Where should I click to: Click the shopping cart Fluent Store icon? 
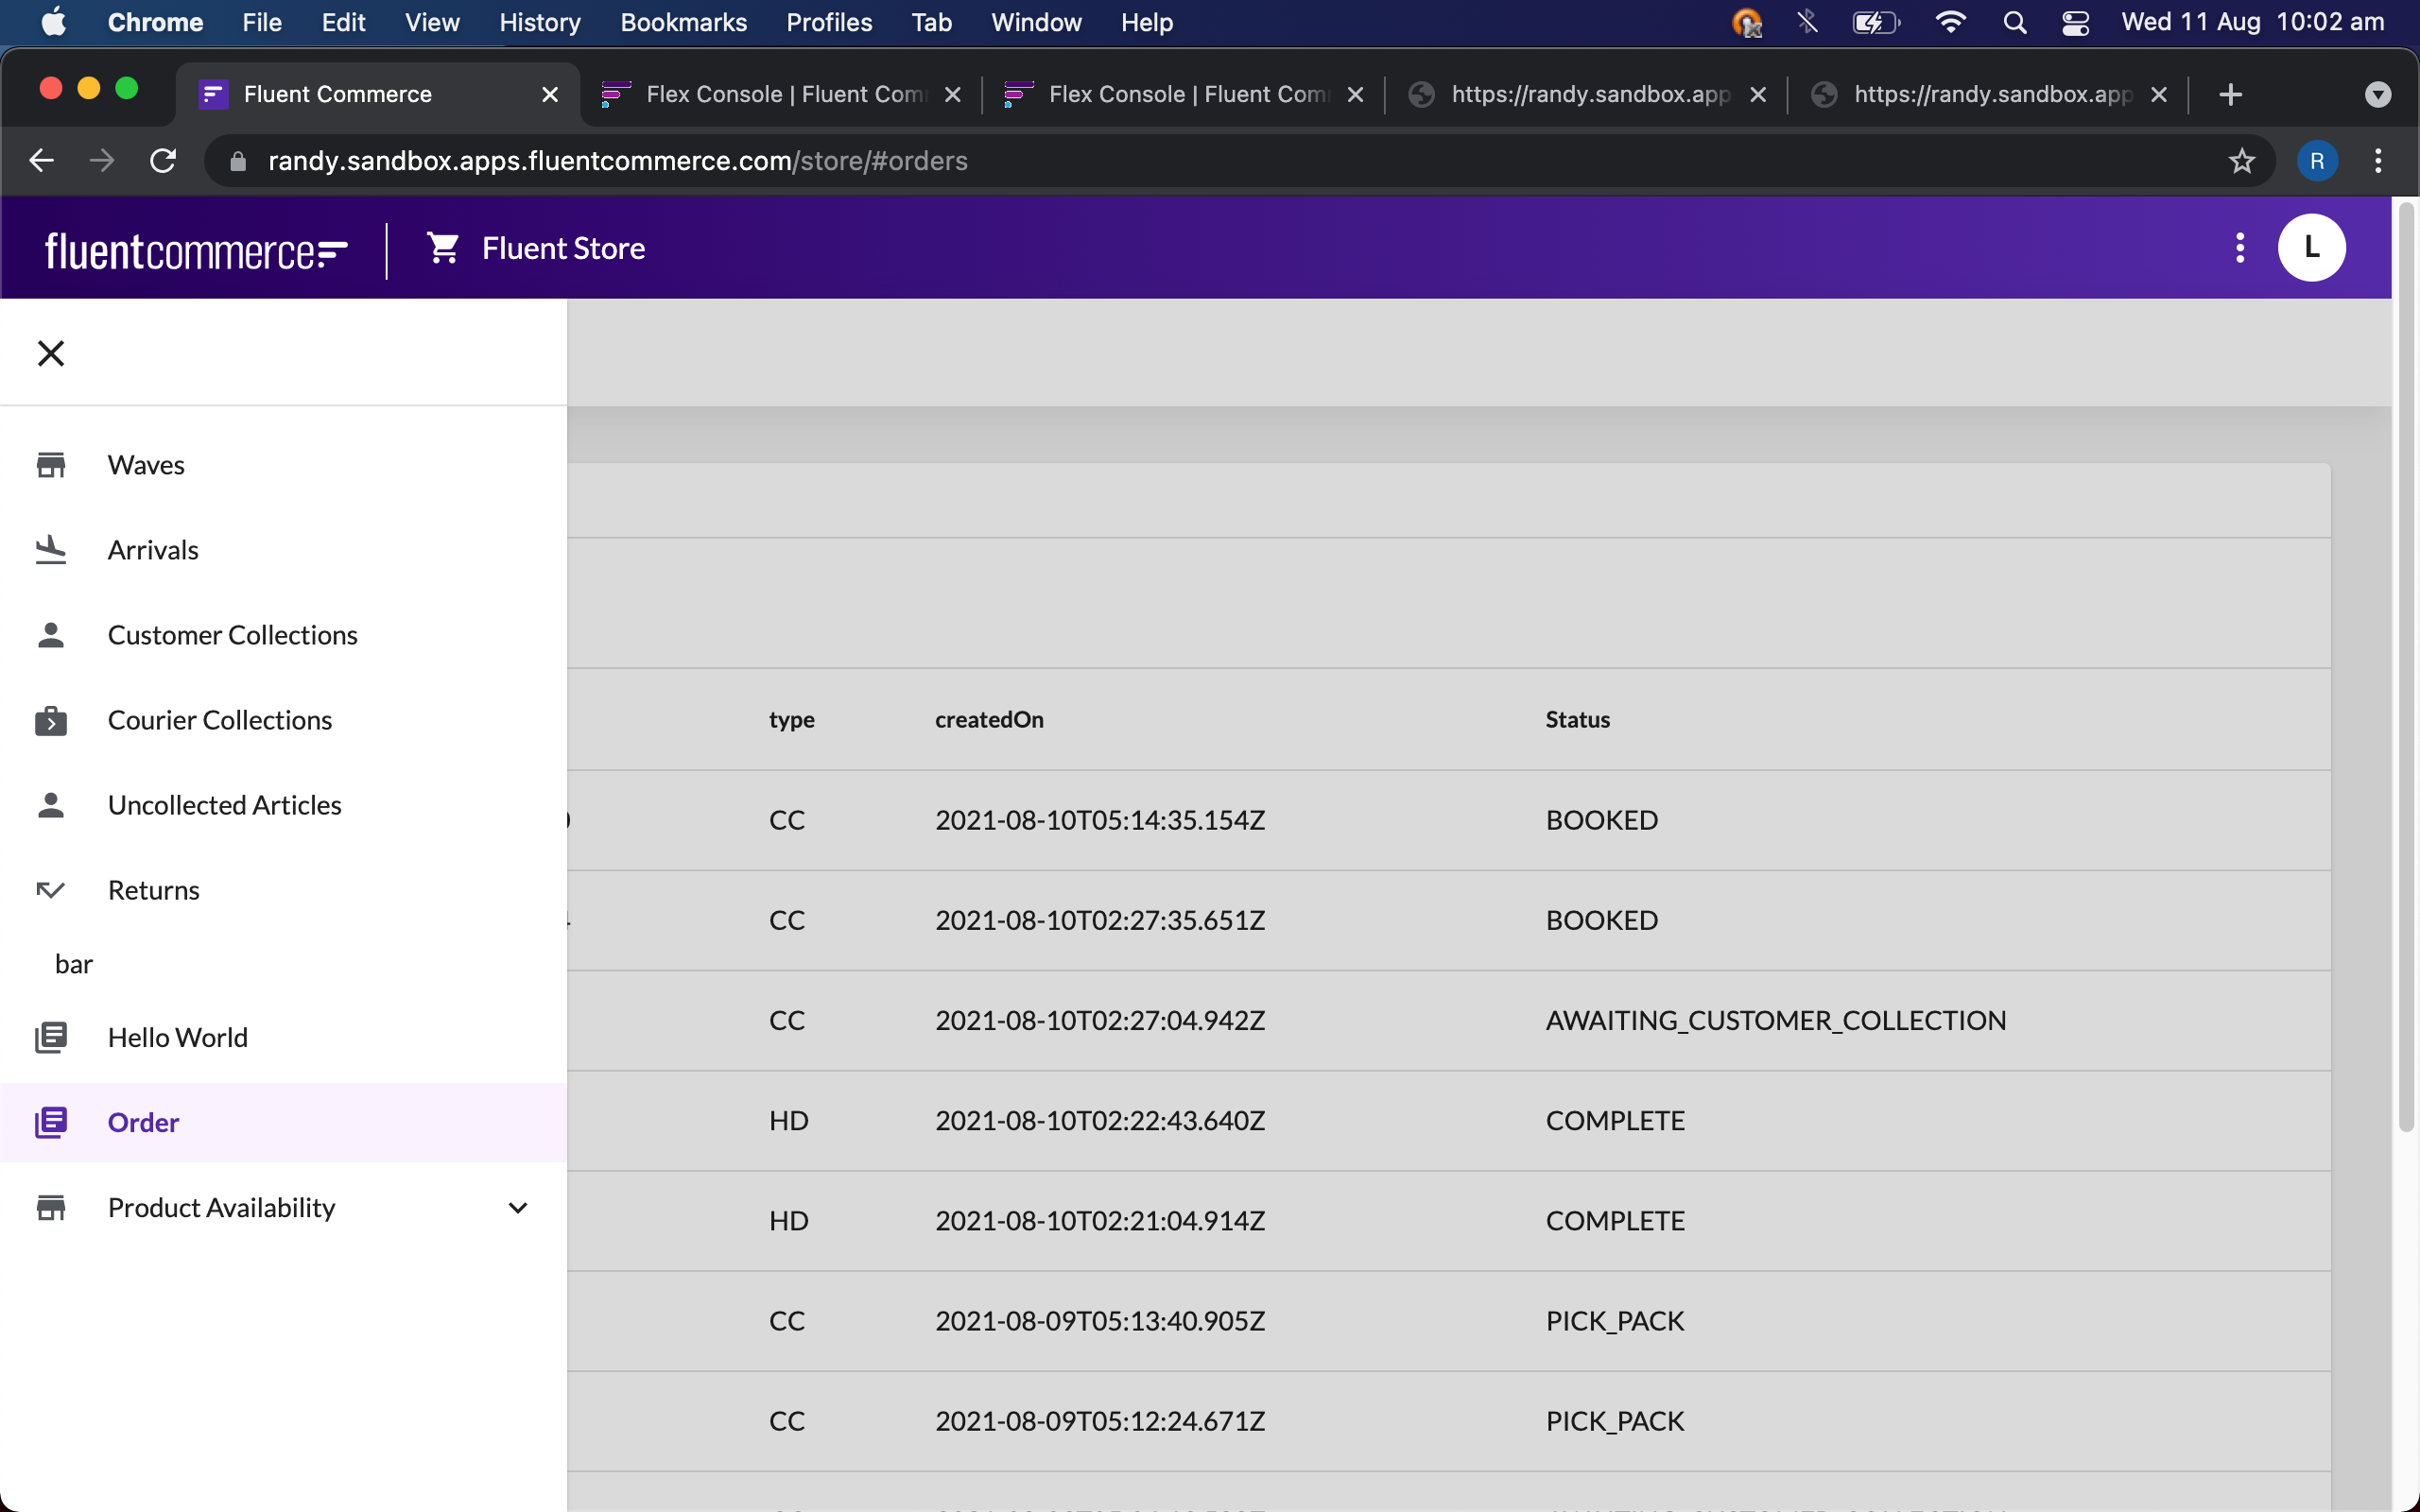click(443, 248)
